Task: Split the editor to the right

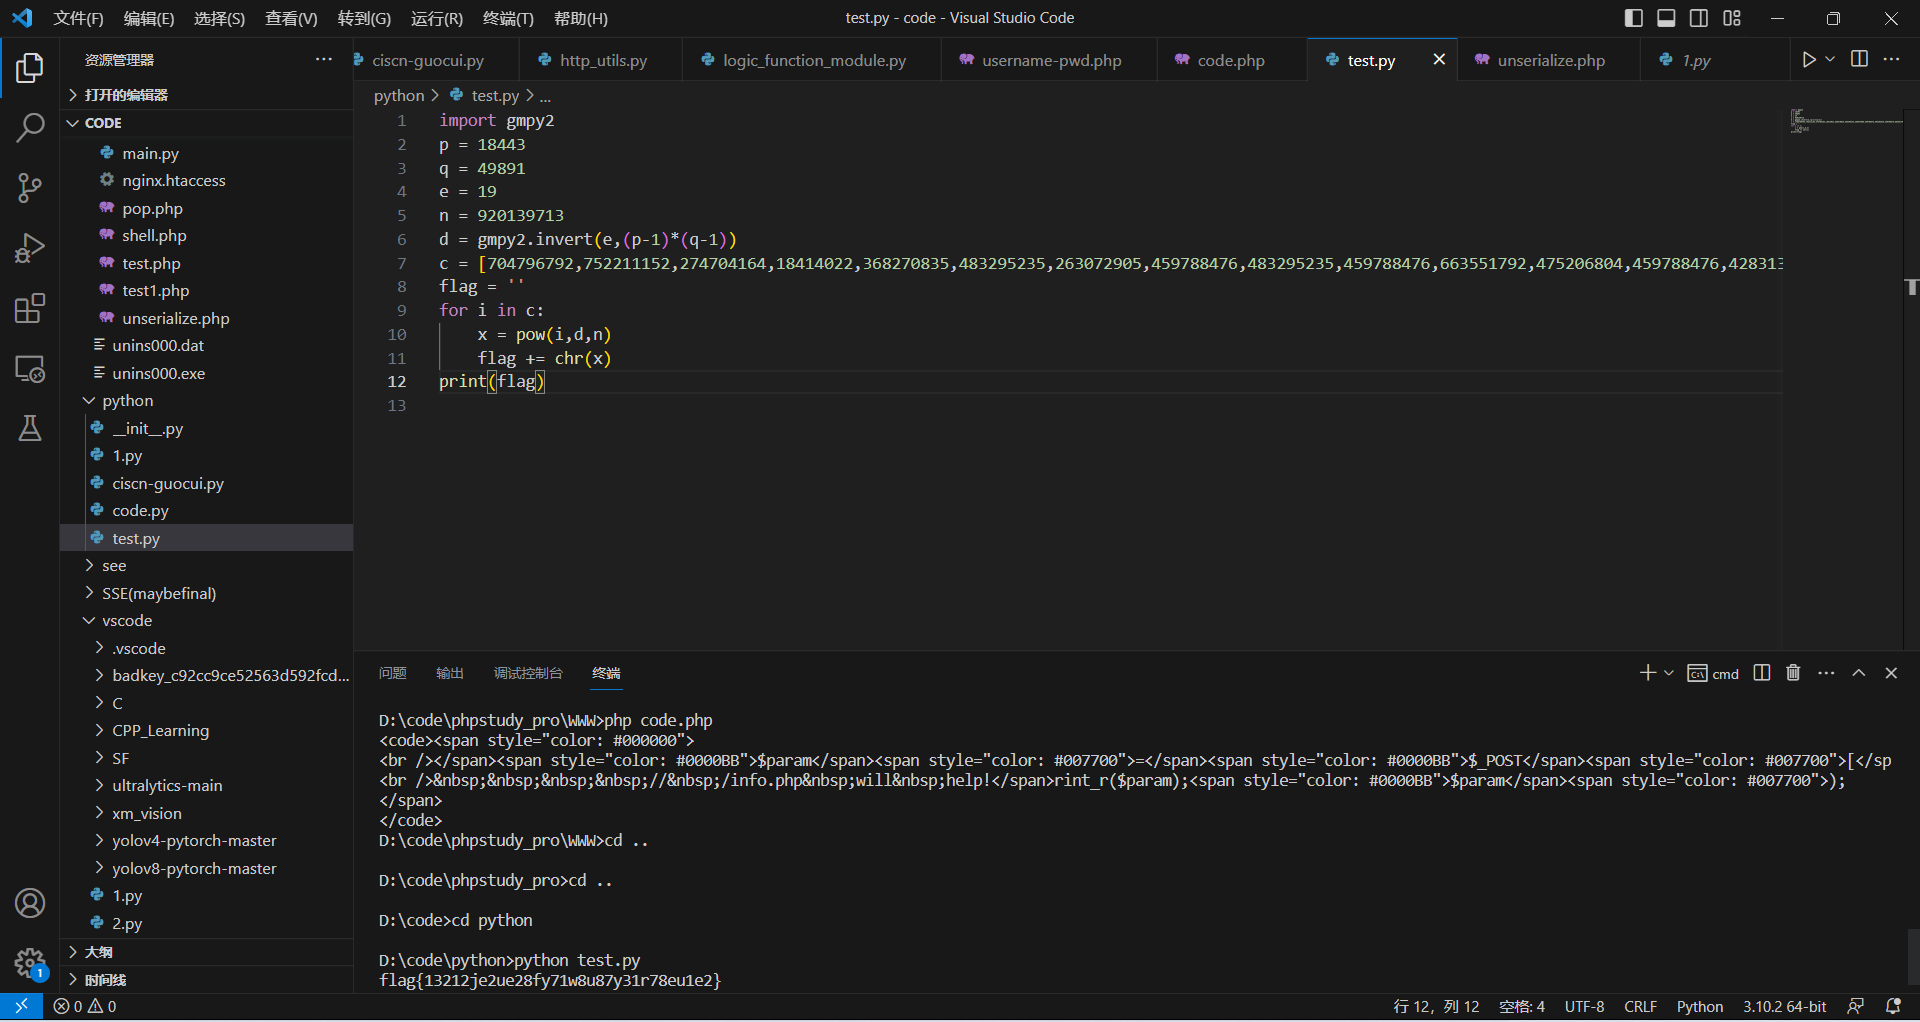Action: 1859,60
